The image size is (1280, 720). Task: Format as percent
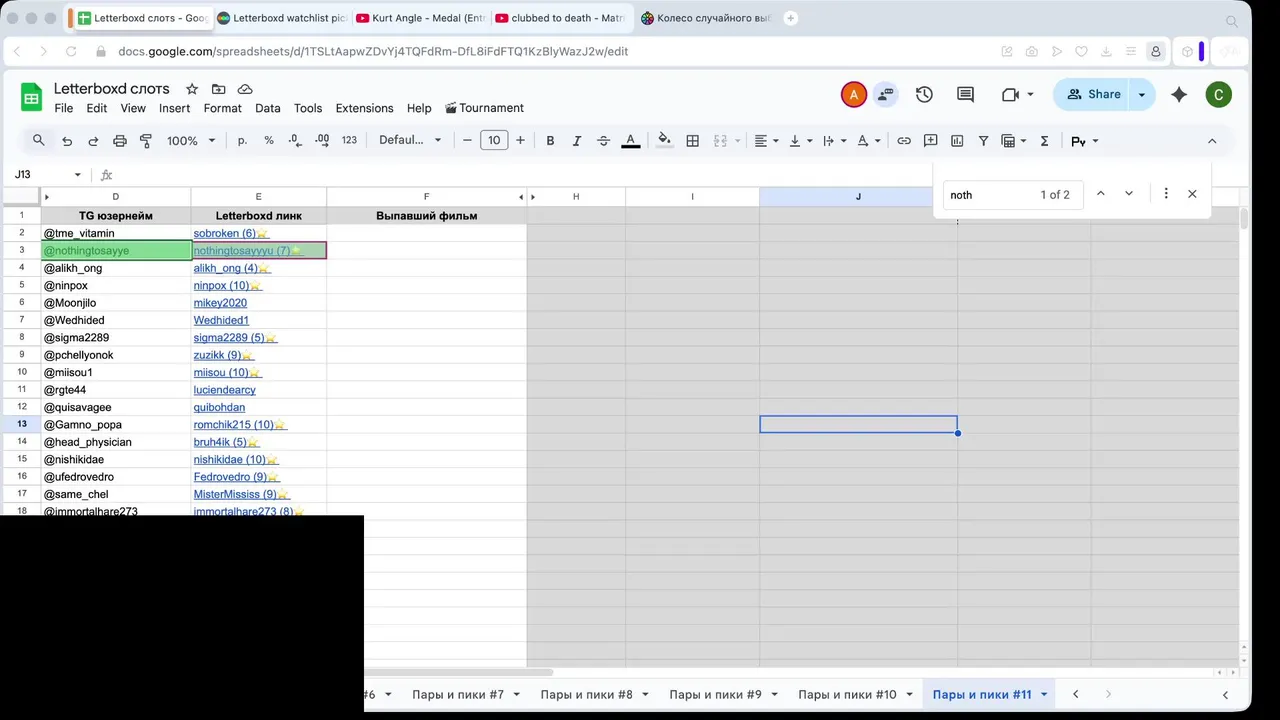click(x=269, y=141)
